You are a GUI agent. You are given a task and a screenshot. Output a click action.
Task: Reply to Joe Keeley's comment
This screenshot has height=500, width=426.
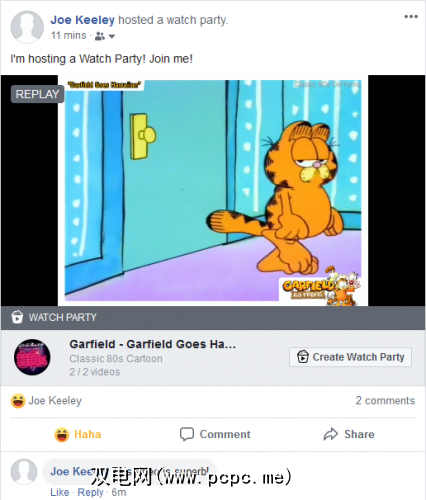pyautogui.click(x=90, y=492)
